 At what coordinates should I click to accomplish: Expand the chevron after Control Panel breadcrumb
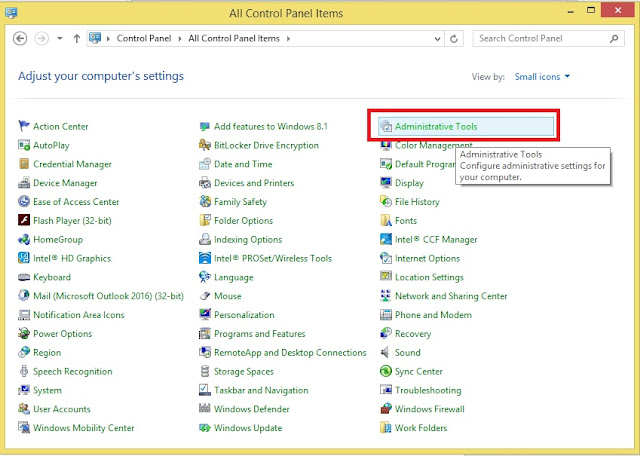(180, 38)
